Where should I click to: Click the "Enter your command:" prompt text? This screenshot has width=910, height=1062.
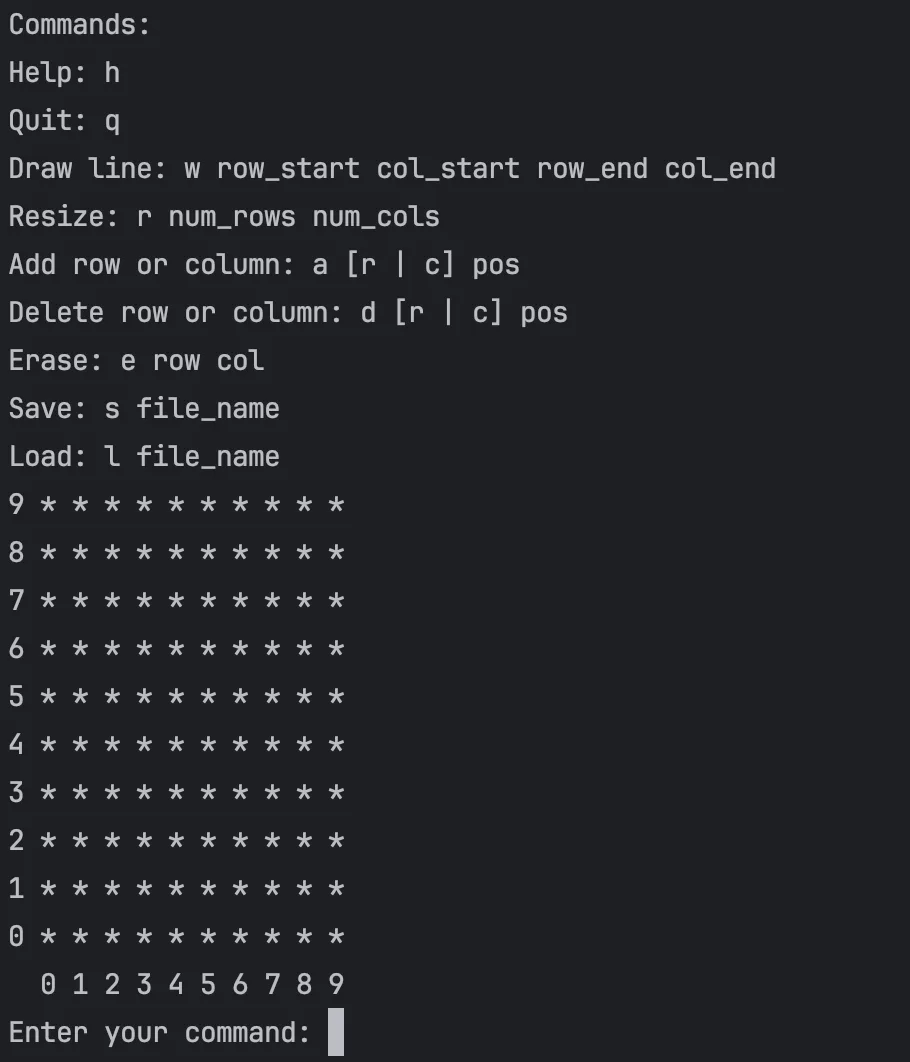click(x=160, y=1032)
